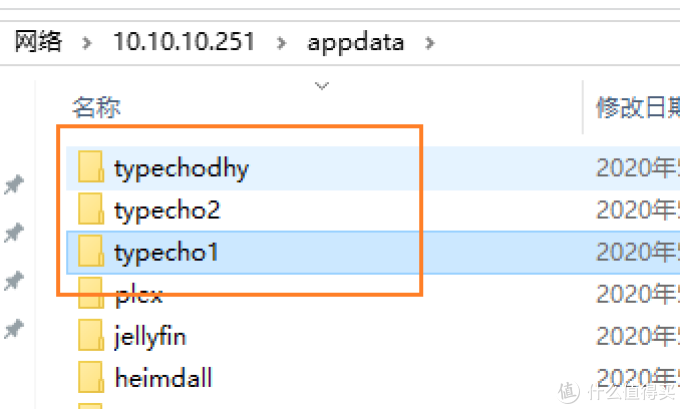Expand the chevron after 网络 in address bar
The width and height of the screenshot is (680, 409).
pyautogui.click(x=87, y=43)
